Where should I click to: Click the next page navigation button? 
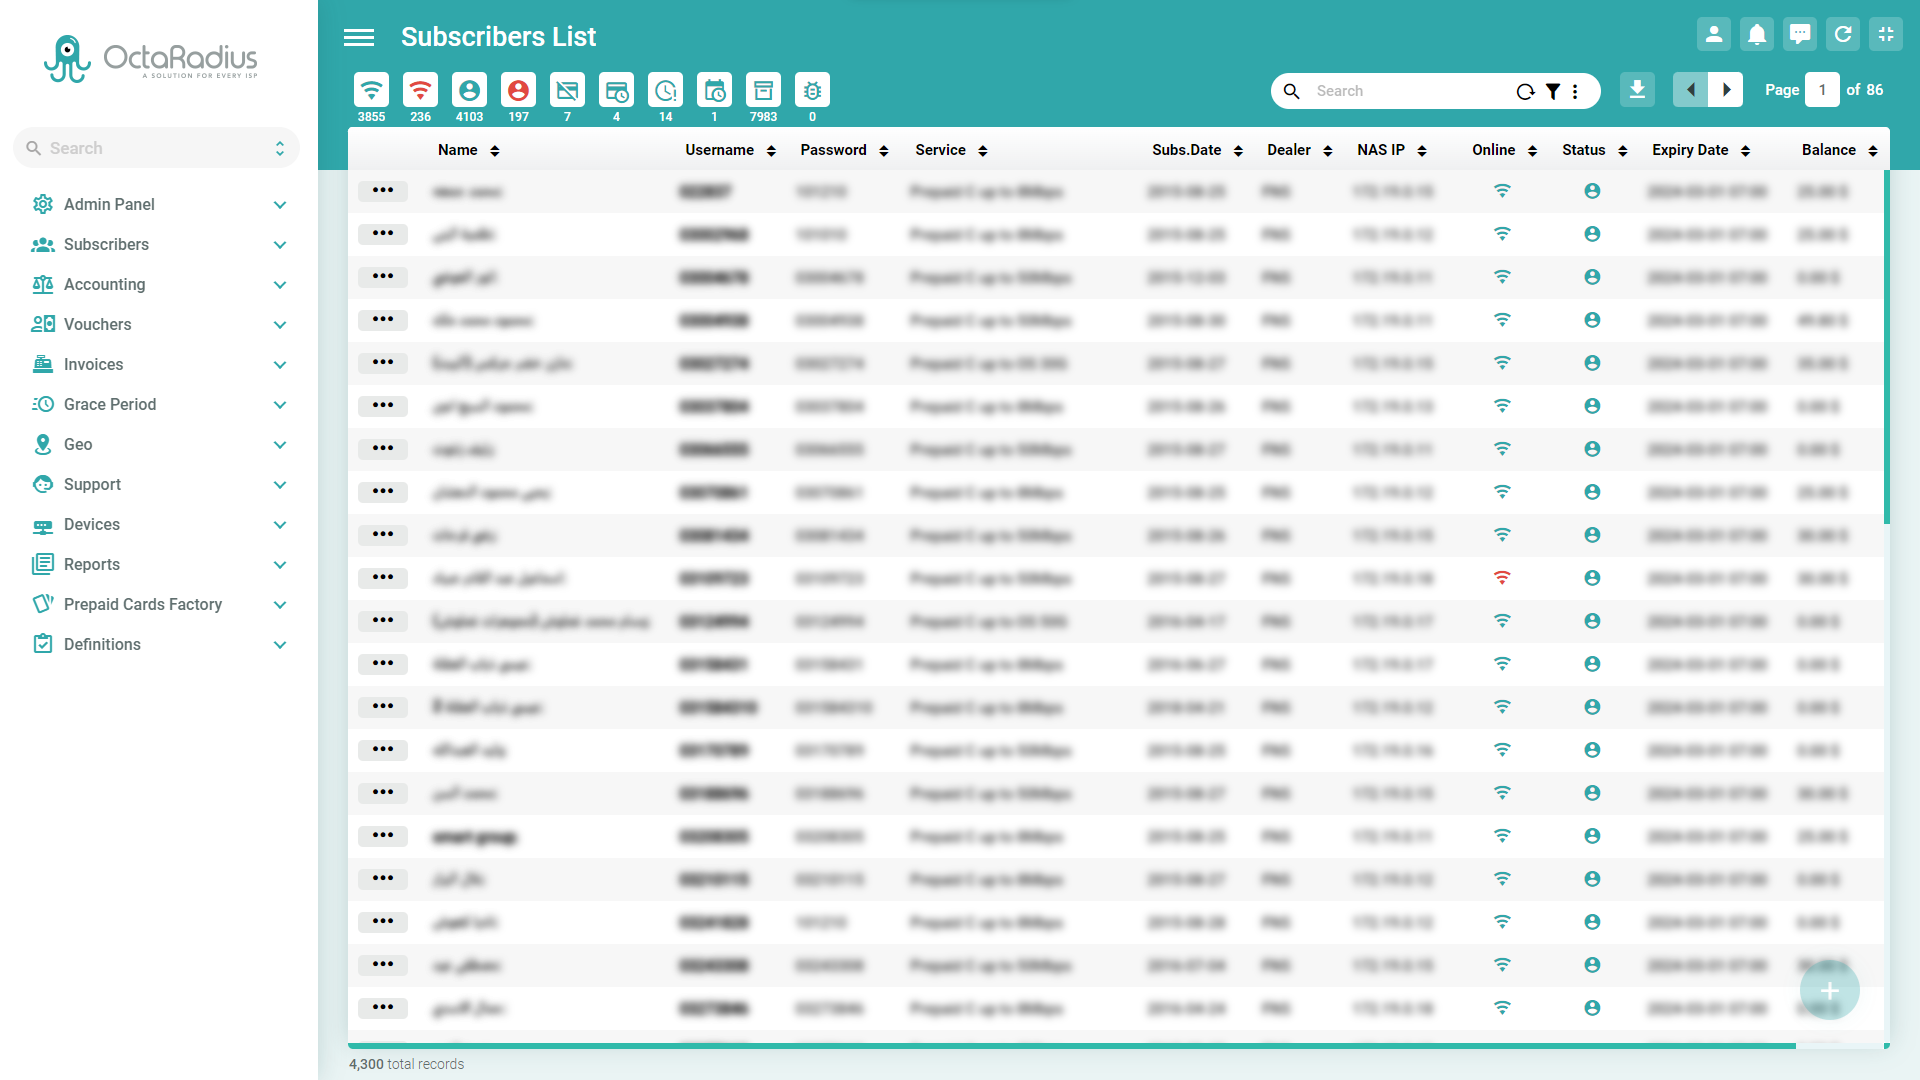pyautogui.click(x=1725, y=90)
